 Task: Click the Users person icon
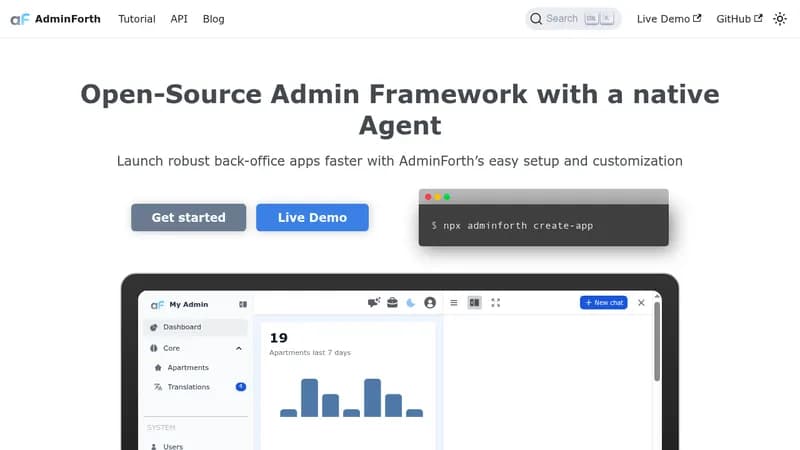[154, 446]
